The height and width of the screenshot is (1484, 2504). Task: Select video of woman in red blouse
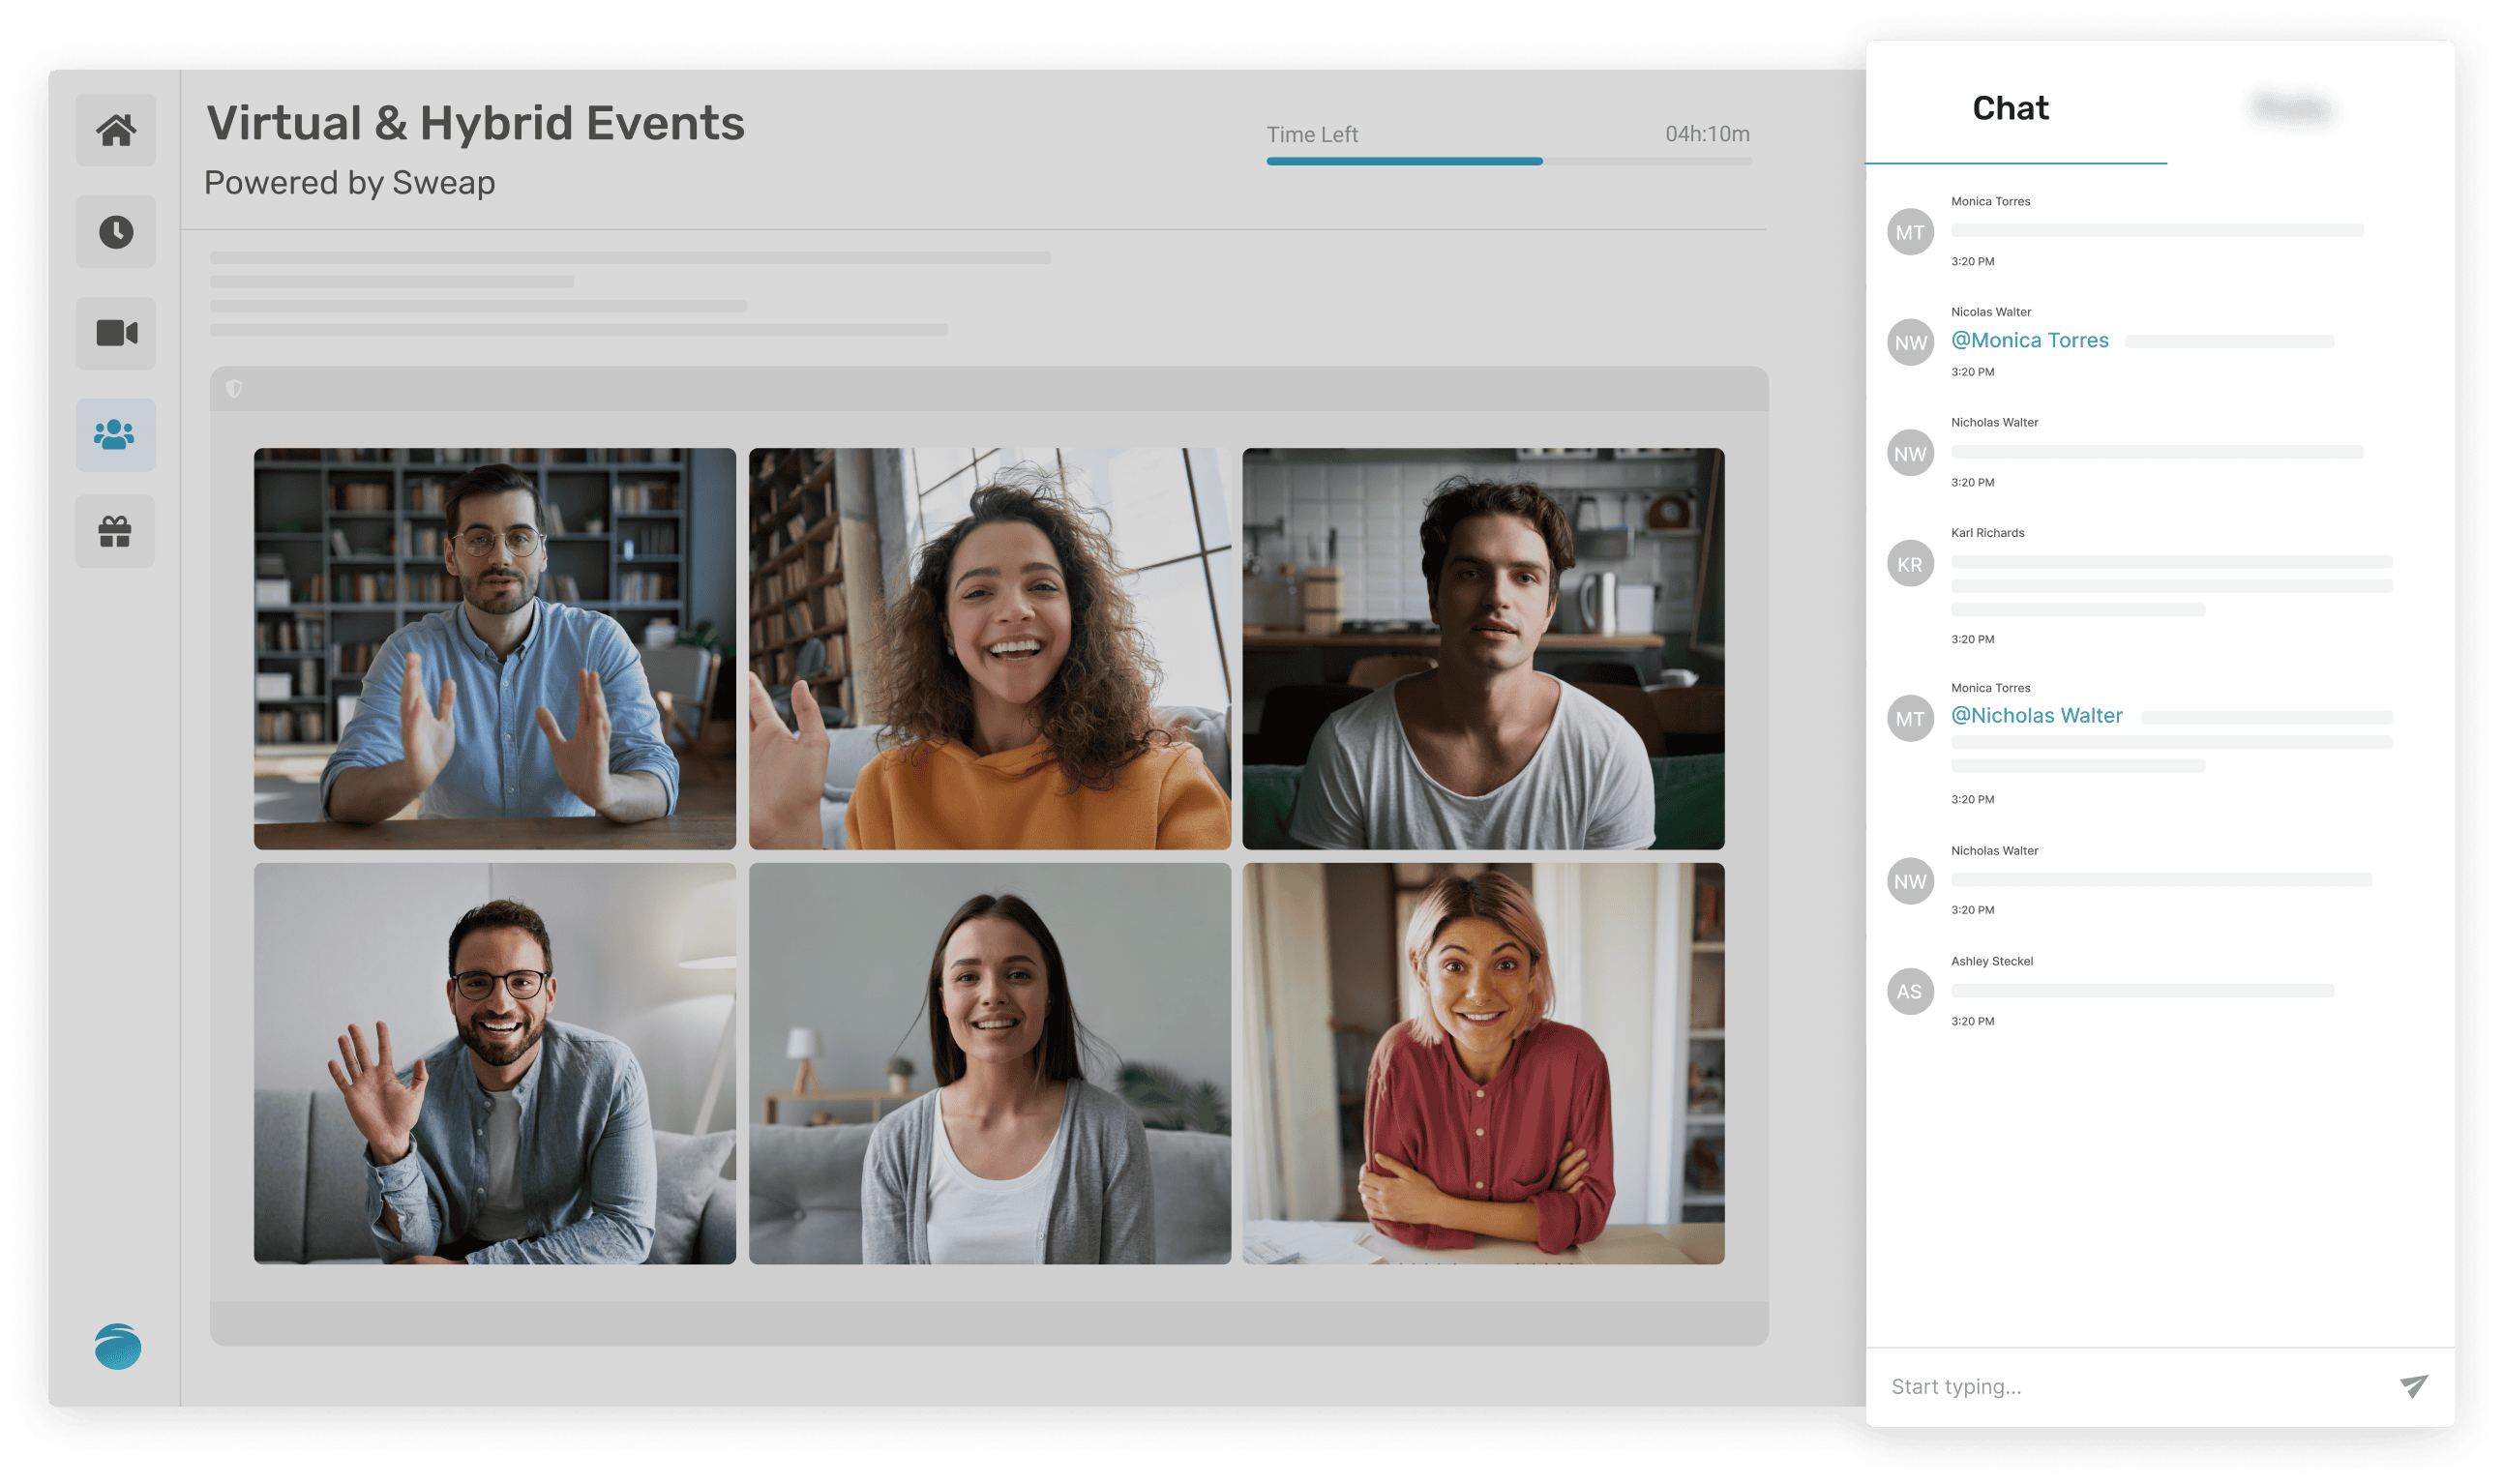pyautogui.click(x=1483, y=1063)
